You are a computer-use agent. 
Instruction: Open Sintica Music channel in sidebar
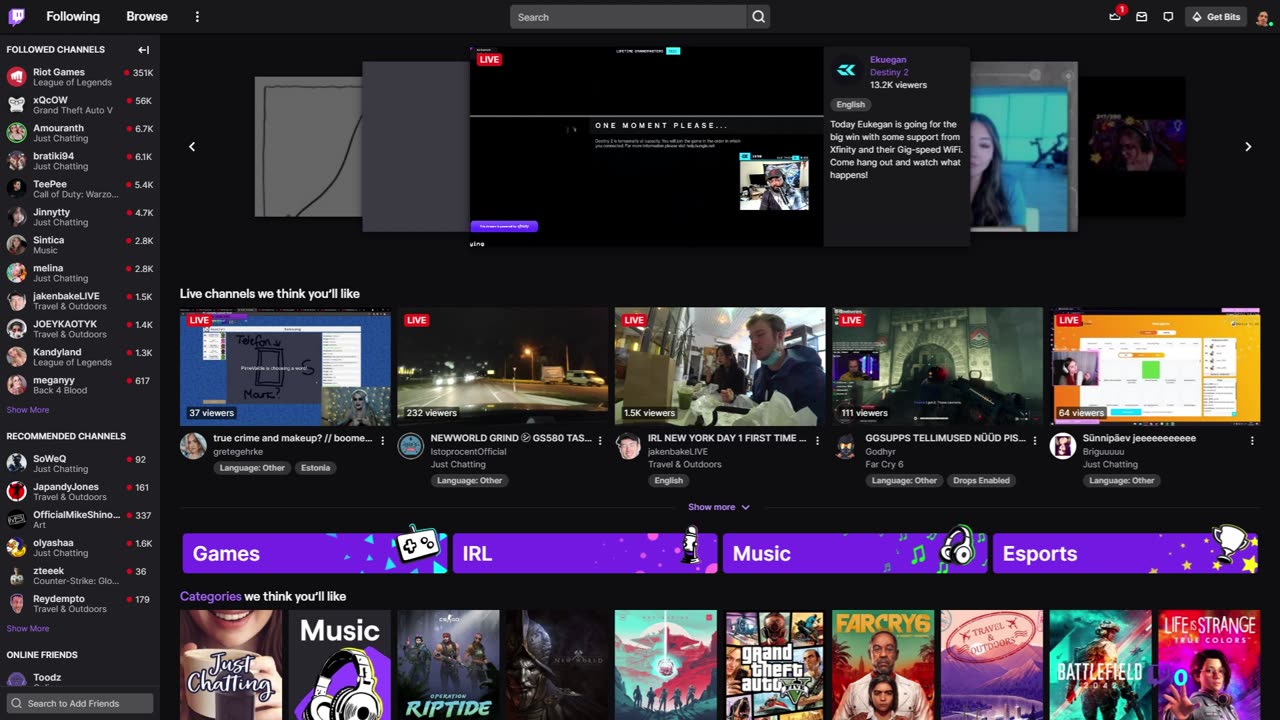80,245
